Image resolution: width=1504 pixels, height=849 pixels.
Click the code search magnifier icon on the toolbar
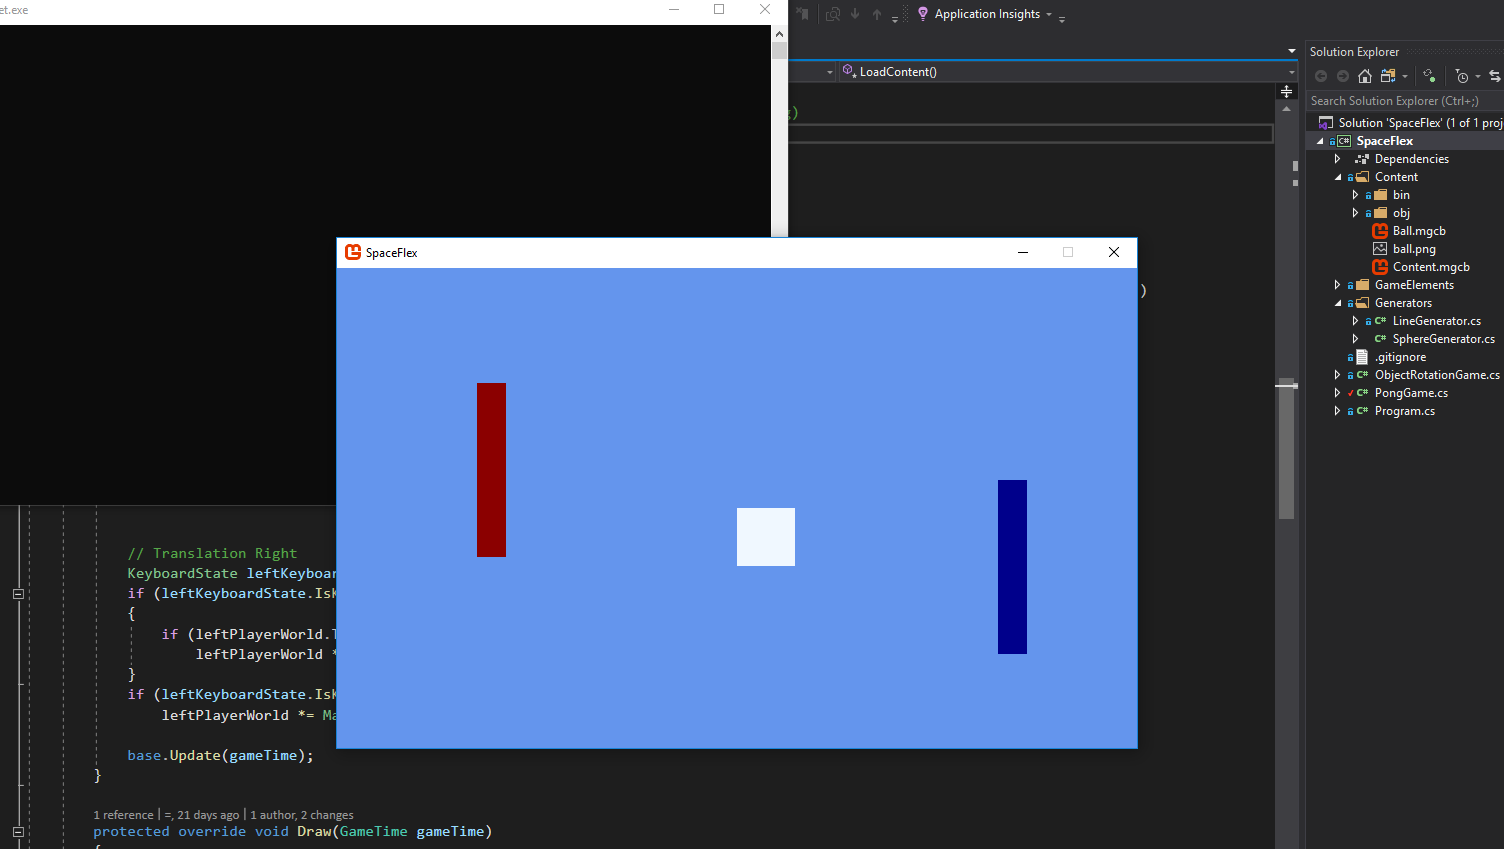[834, 13]
